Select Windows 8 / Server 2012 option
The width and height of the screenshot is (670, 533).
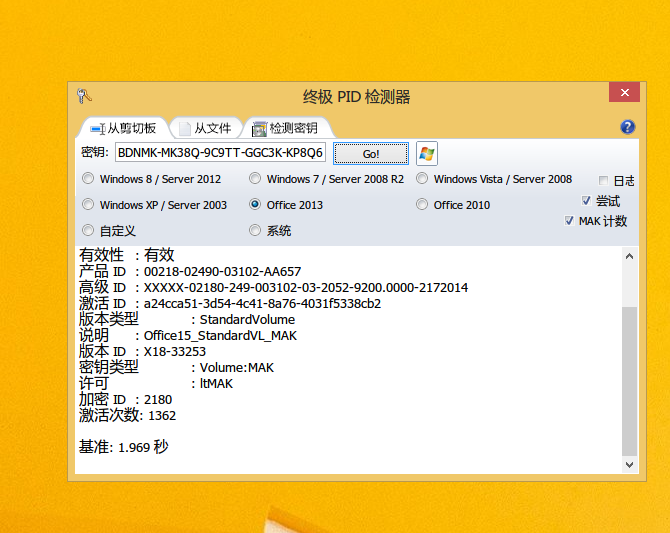(x=152, y=179)
